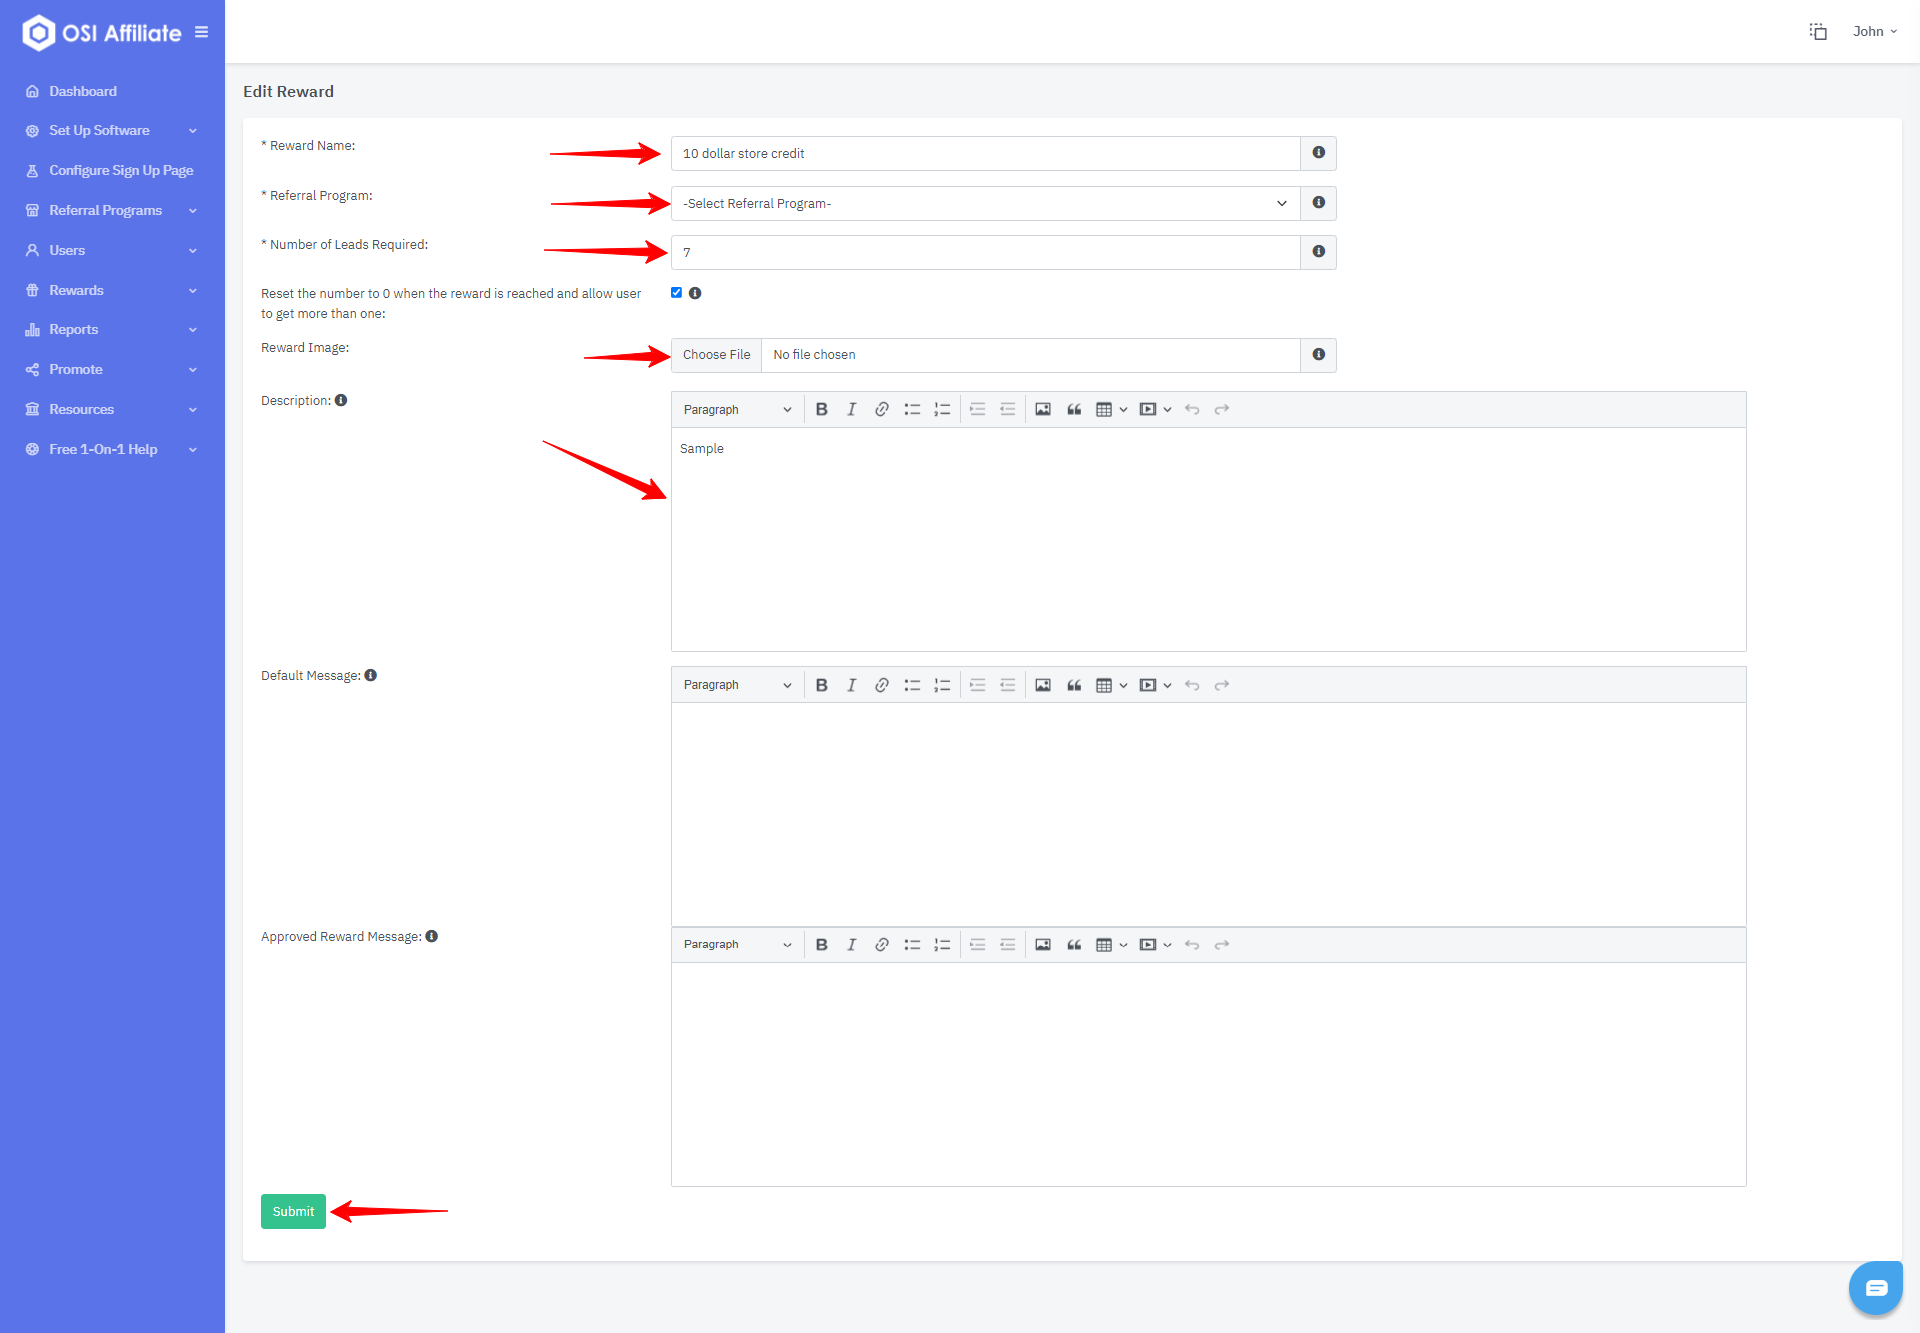1920x1333 pixels.
Task: Insert link in the Description editor
Action: (881, 409)
